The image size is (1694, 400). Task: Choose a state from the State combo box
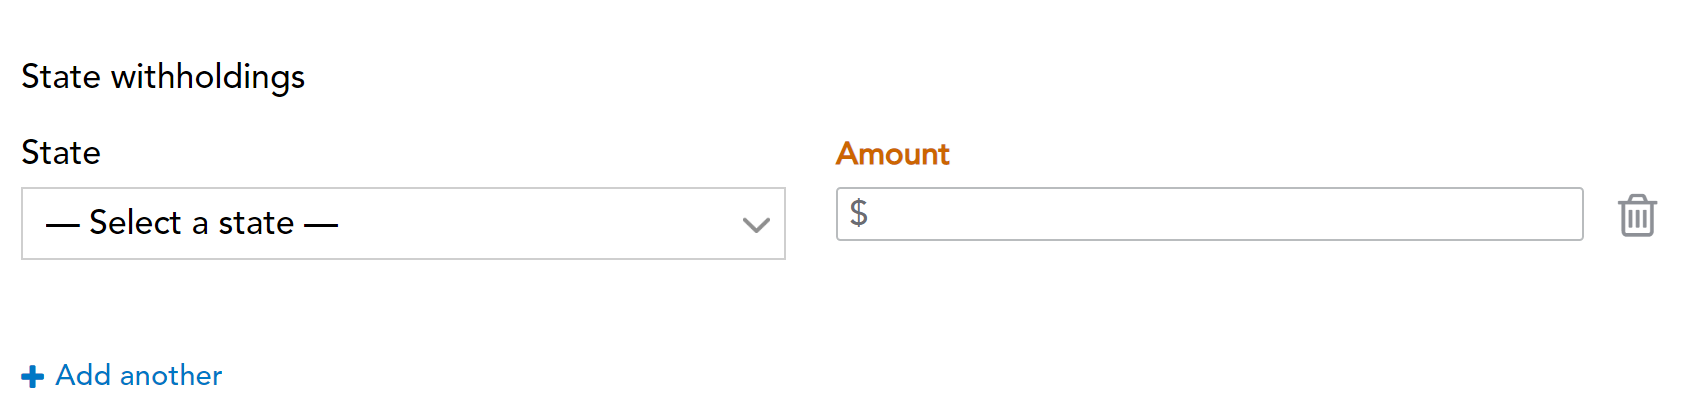[x=403, y=223]
